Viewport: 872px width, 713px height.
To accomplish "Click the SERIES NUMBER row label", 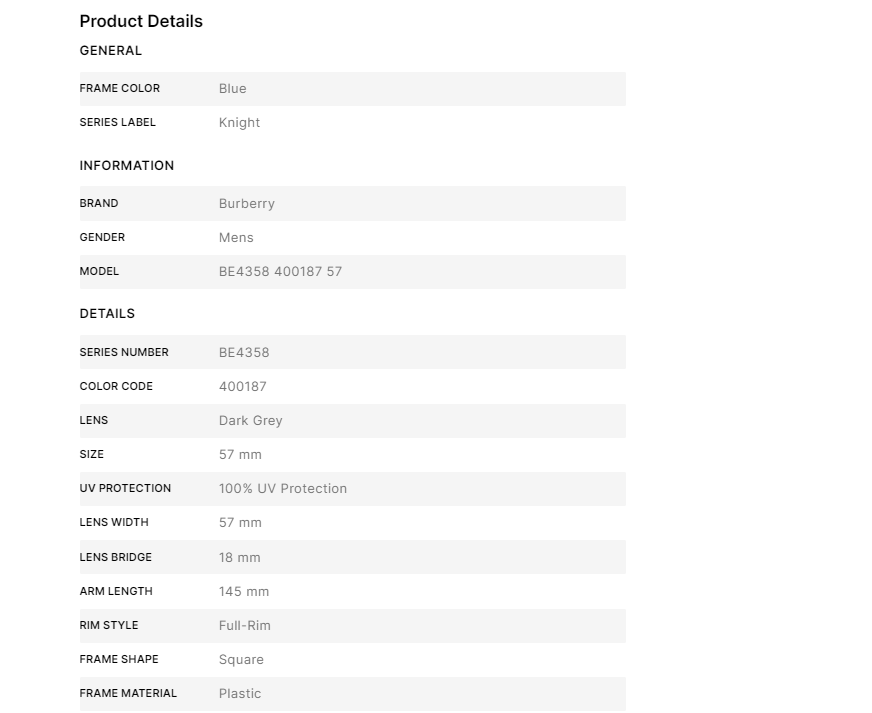I will tap(124, 352).
